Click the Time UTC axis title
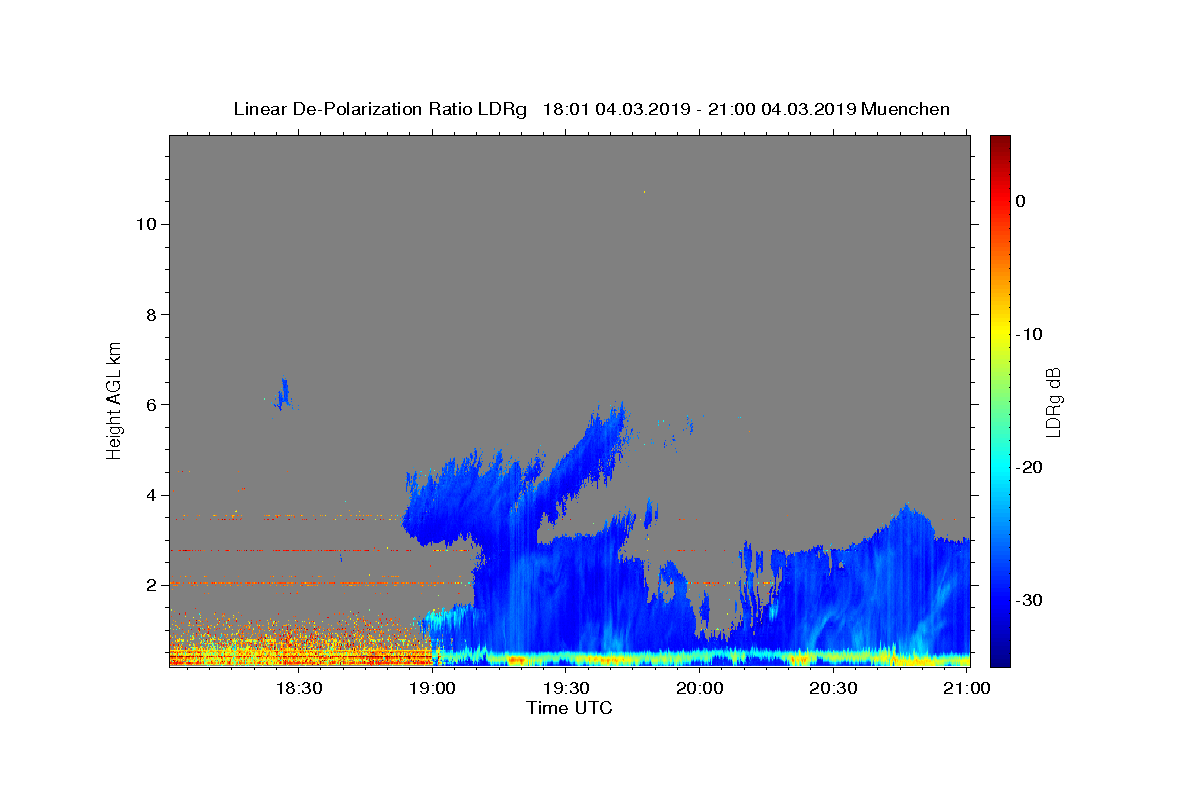 point(569,708)
